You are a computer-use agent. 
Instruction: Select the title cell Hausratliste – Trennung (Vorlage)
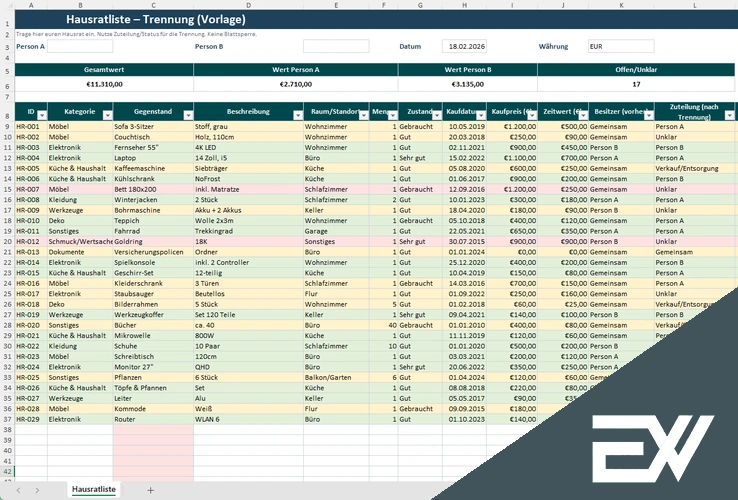156,20
